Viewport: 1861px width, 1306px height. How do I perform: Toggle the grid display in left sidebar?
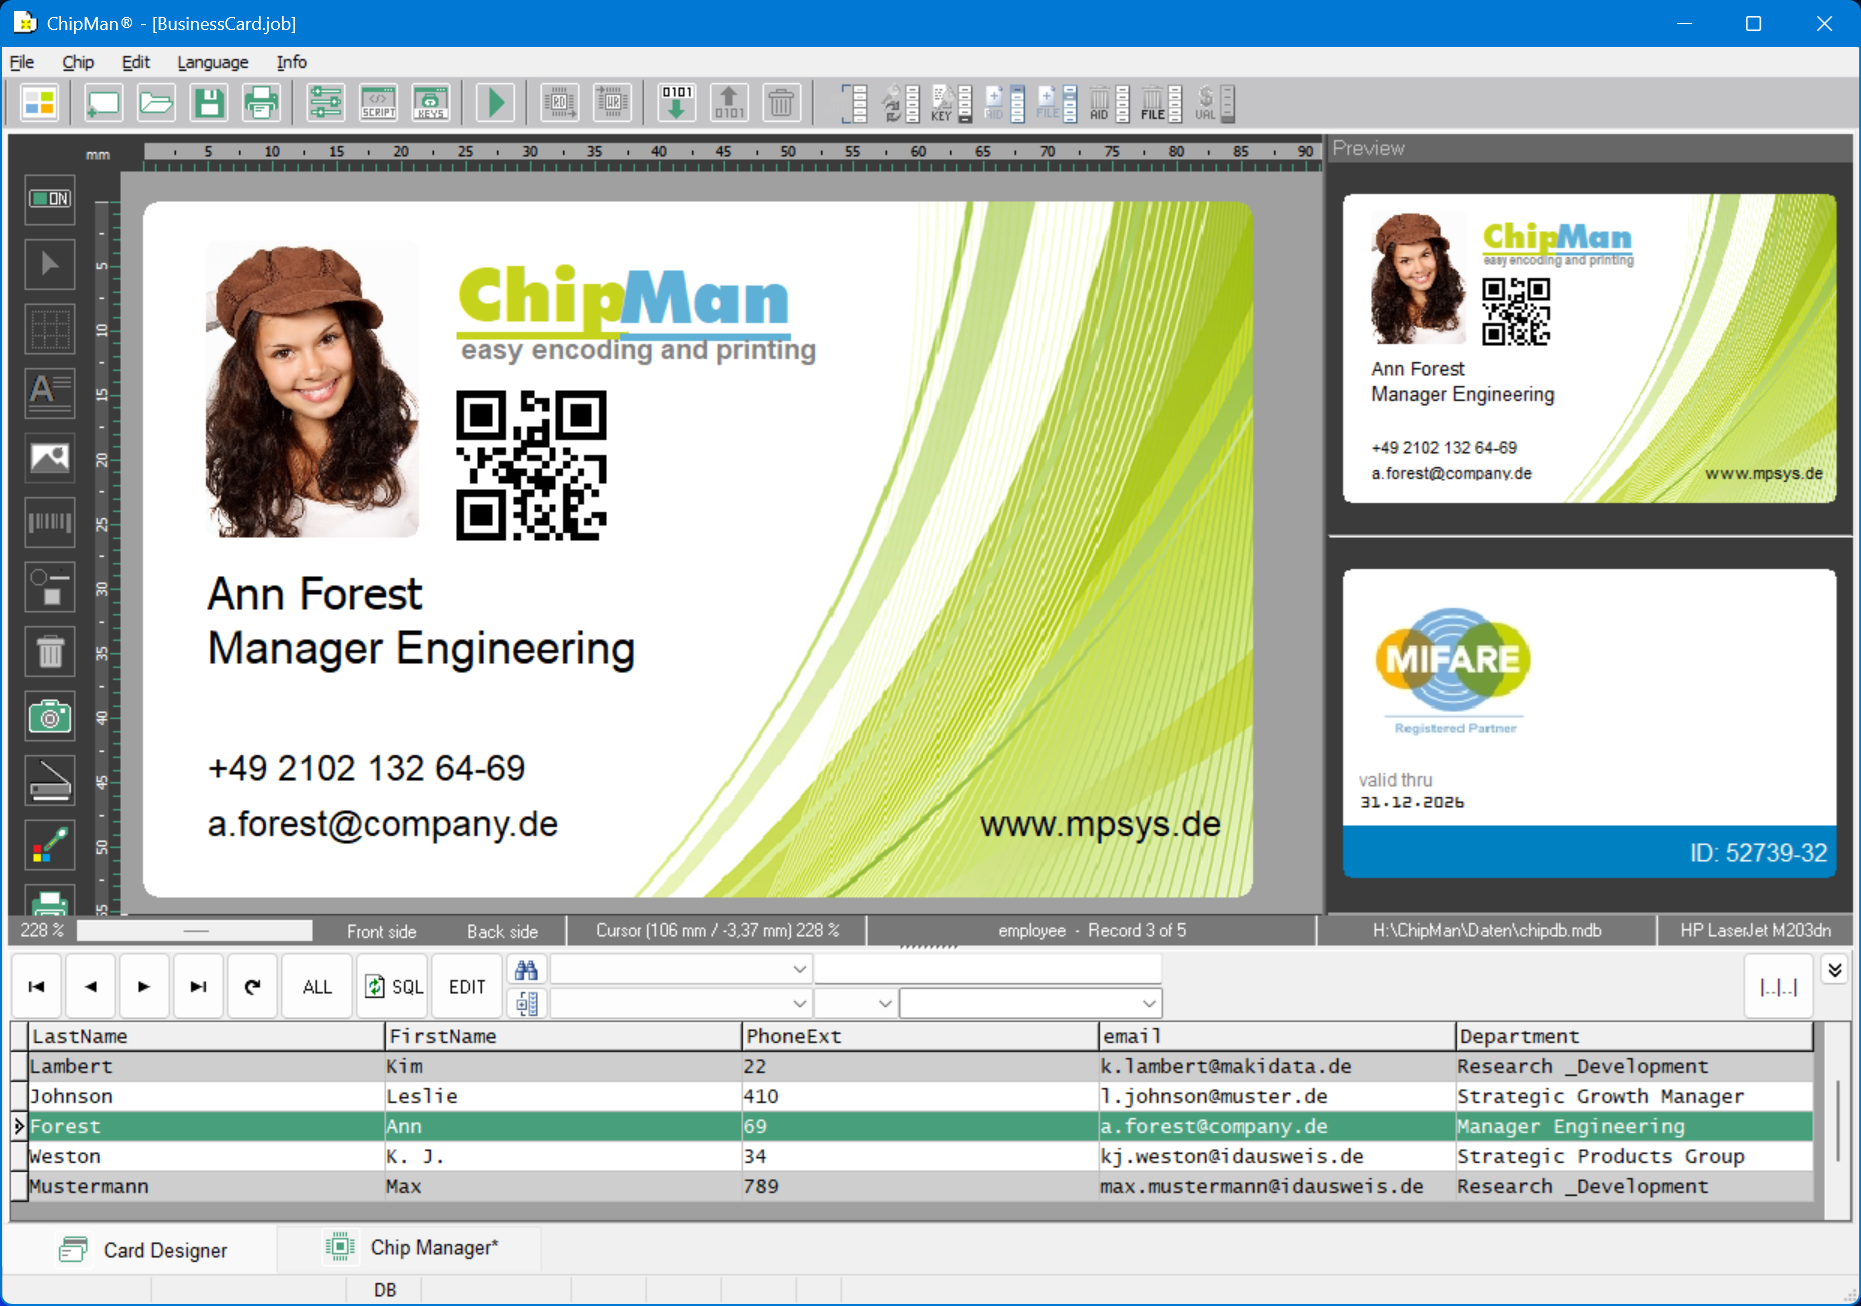pos(49,328)
